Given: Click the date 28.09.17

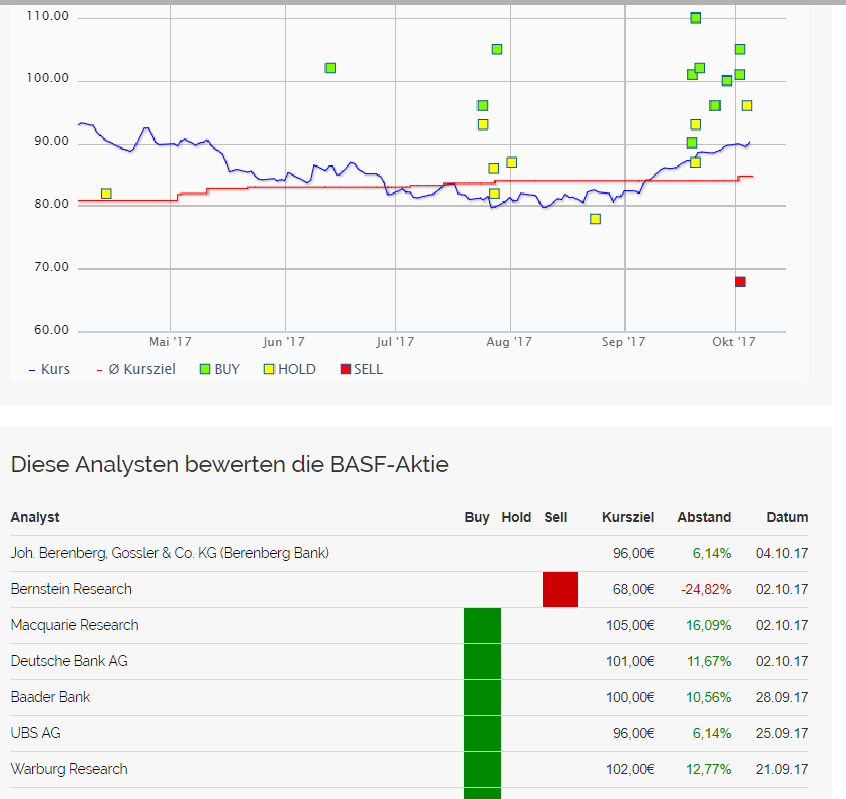Looking at the screenshot, I should [782, 697].
